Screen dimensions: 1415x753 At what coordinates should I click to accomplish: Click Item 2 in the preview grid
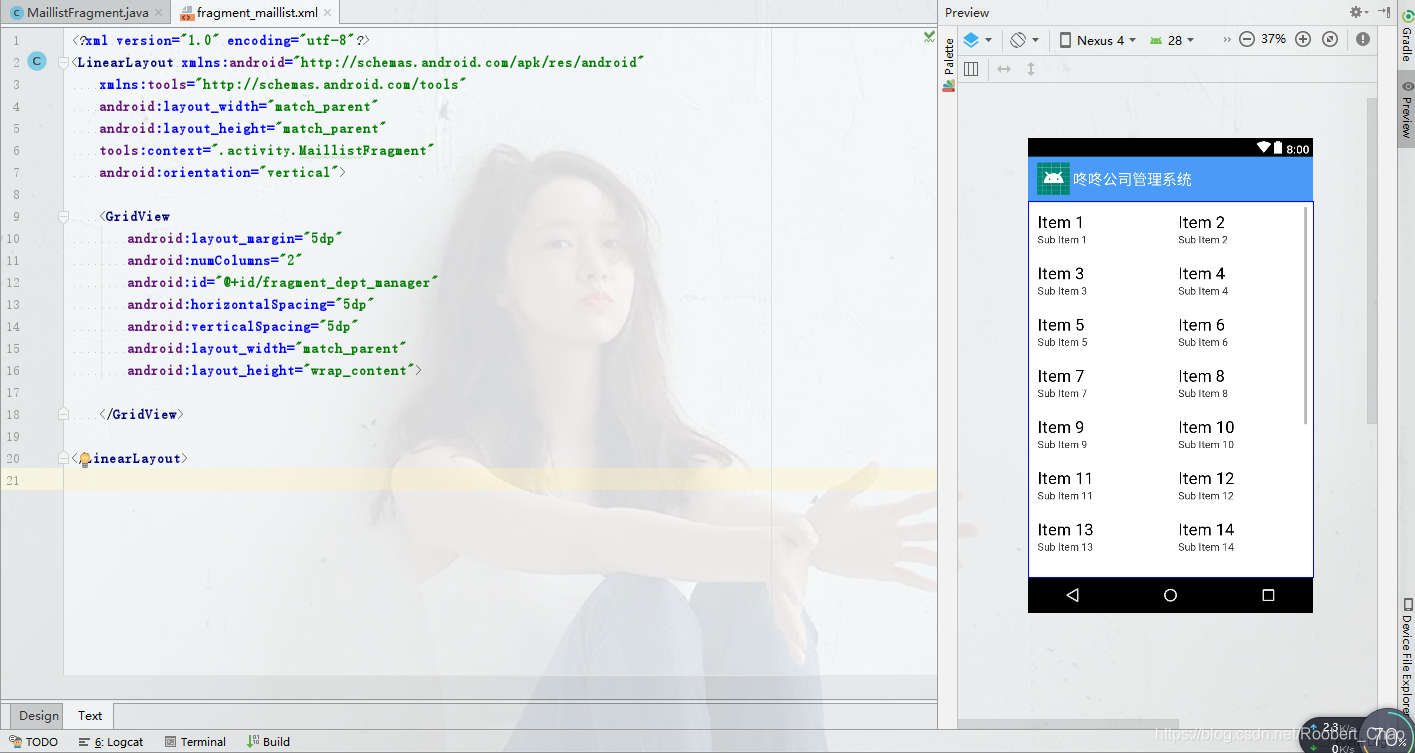tap(1202, 229)
